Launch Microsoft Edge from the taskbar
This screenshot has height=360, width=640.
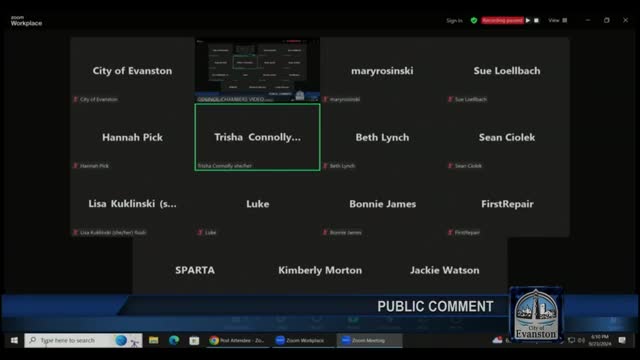pyautogui.click(x=174, y=340)
